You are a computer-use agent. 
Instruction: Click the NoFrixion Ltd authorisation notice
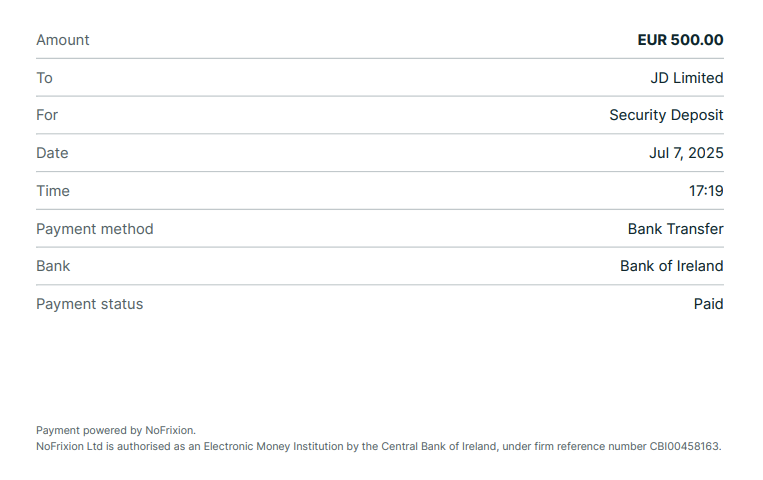[379, 446]
